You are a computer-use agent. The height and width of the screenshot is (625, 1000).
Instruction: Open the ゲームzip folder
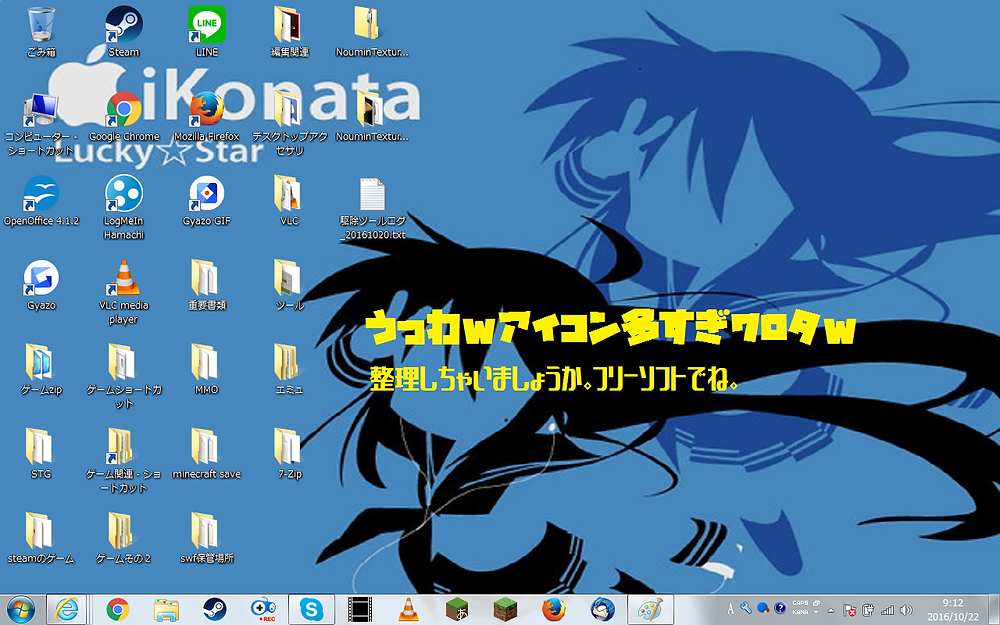click(41, 370)
